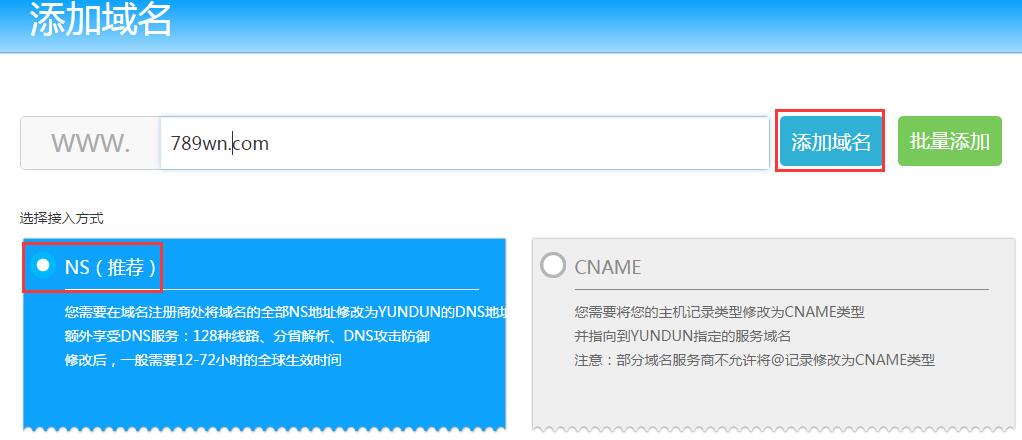The image size is (1022, 440).
Task: Click the blue header banner beside the title
Action: click(x=600, y=25)
